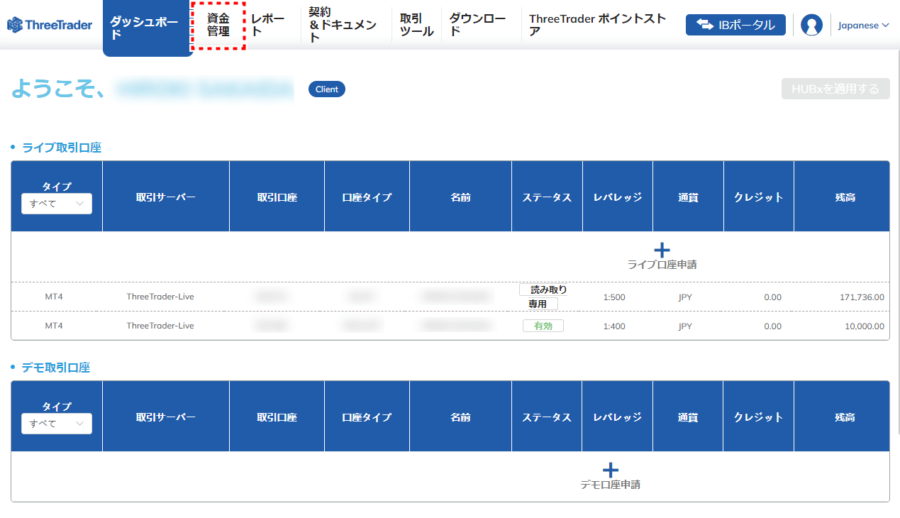Click the HUBxを適用する button
The image size is (900, 518).
tap(835, 89)
